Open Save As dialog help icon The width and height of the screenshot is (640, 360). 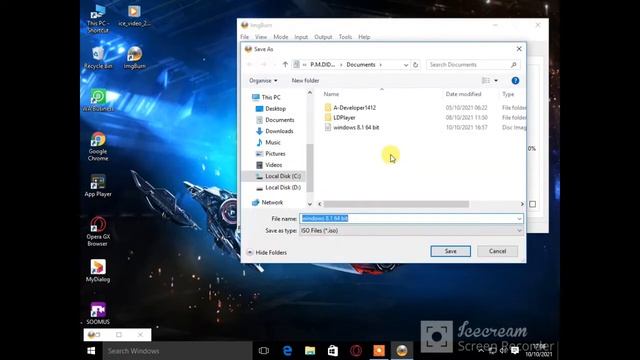pyautogui.click(x=515, y=81)
